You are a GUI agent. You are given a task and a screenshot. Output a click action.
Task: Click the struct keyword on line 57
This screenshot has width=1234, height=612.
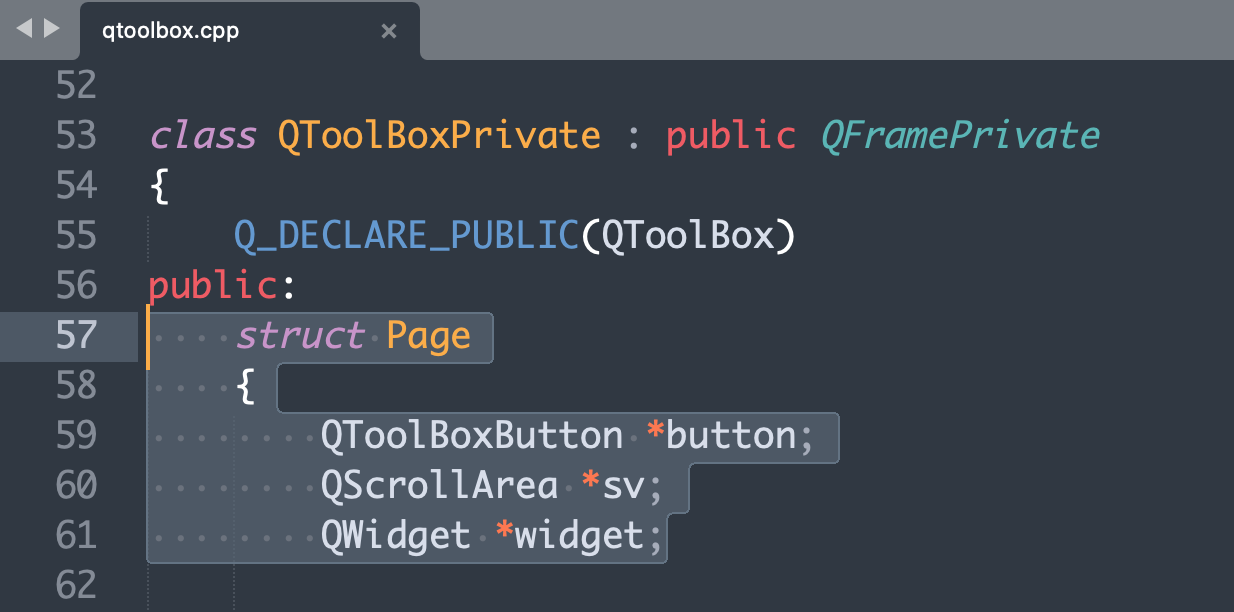click(300, 335)
